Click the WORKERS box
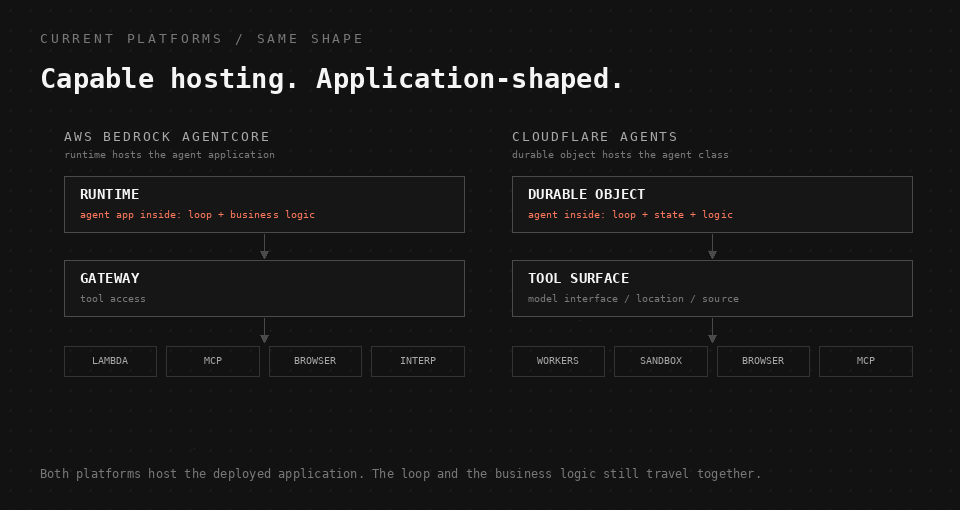This screenshot has height=510, width=960. pyautogui.click(x=558, y=361)
